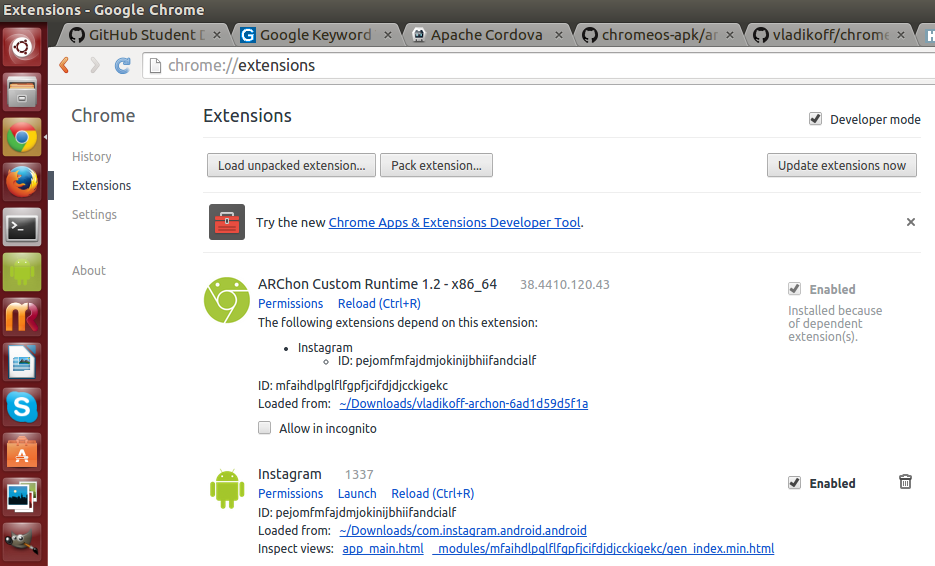935x566 pixels.
Task: Click the red toolbox Developer Tool icon
Action: [x=227, y=222]
